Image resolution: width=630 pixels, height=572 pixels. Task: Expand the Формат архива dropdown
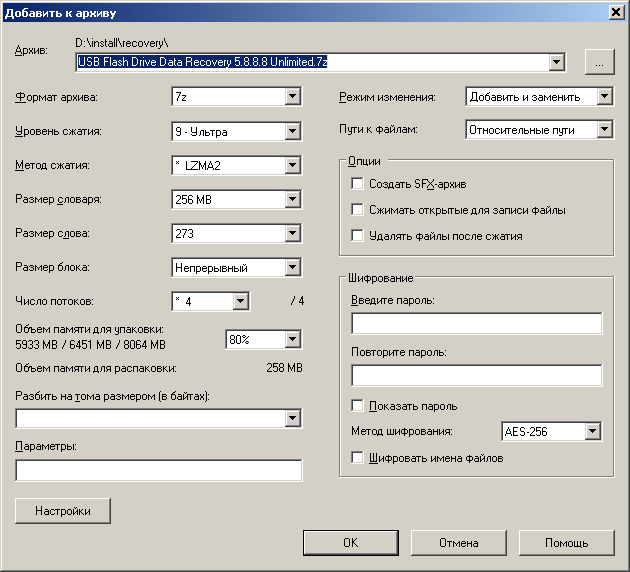click(293, 96)
